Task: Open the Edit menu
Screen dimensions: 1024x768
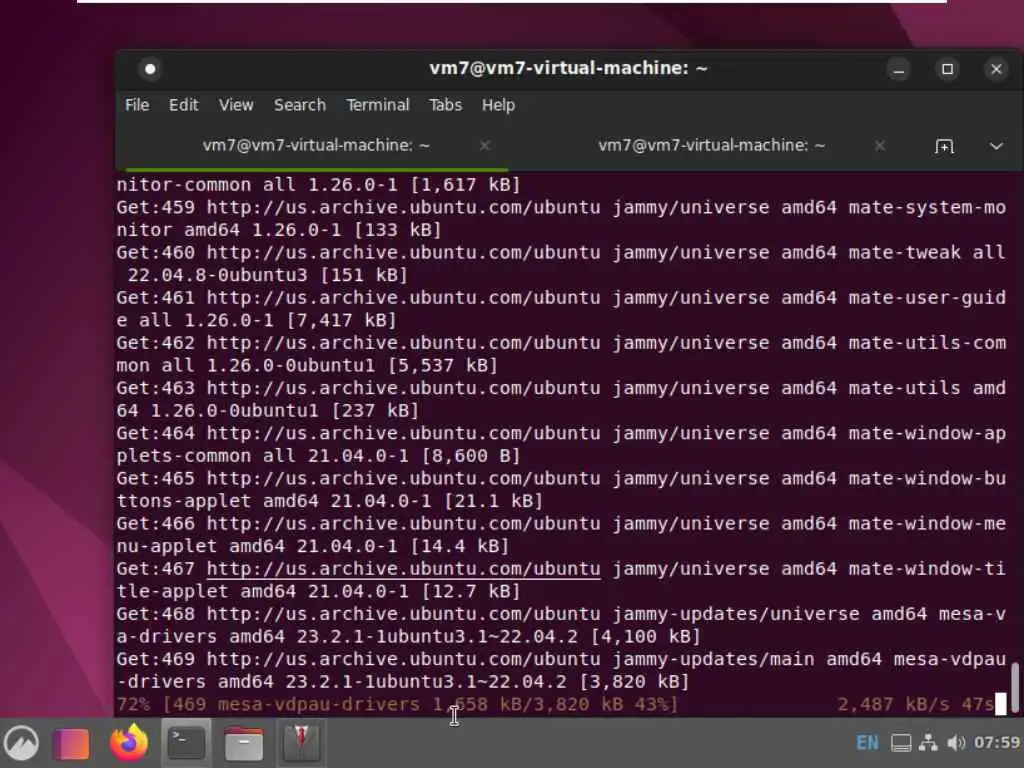Action: [184, 105]
